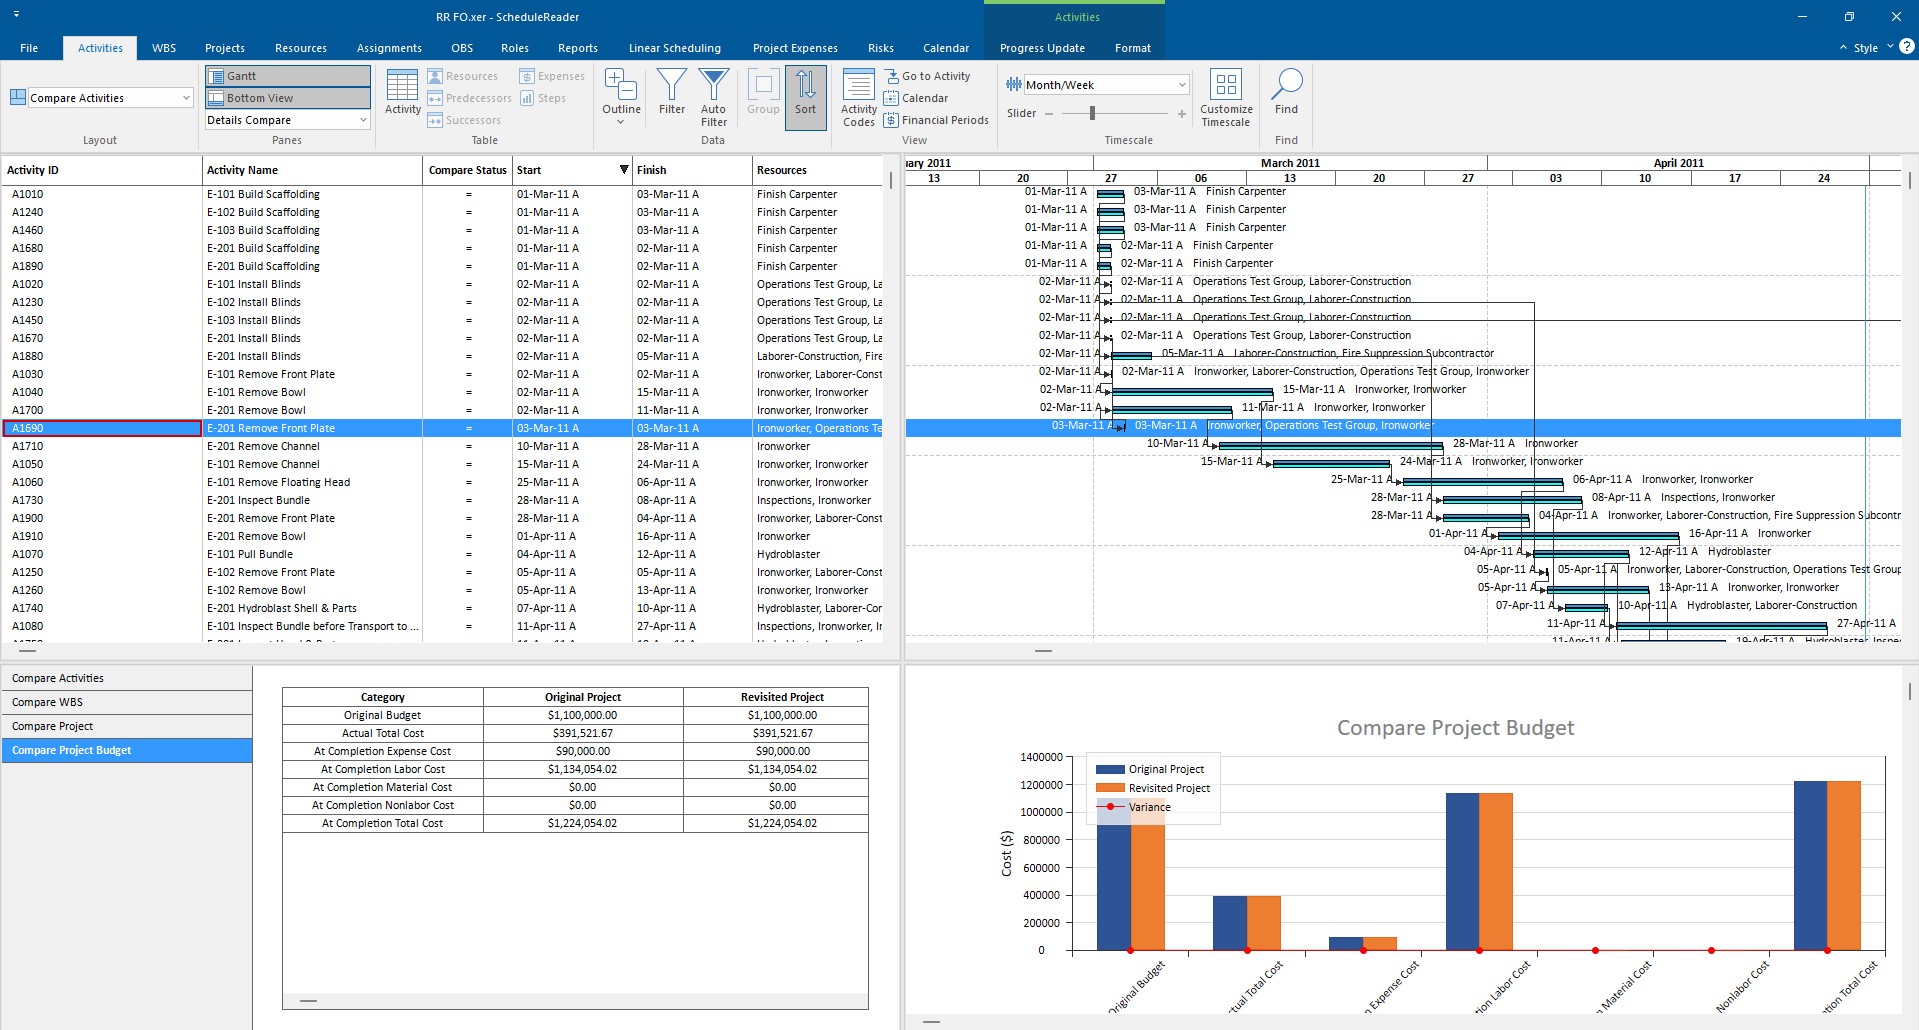Click the Compare Status column header

(x=467, y=170)
